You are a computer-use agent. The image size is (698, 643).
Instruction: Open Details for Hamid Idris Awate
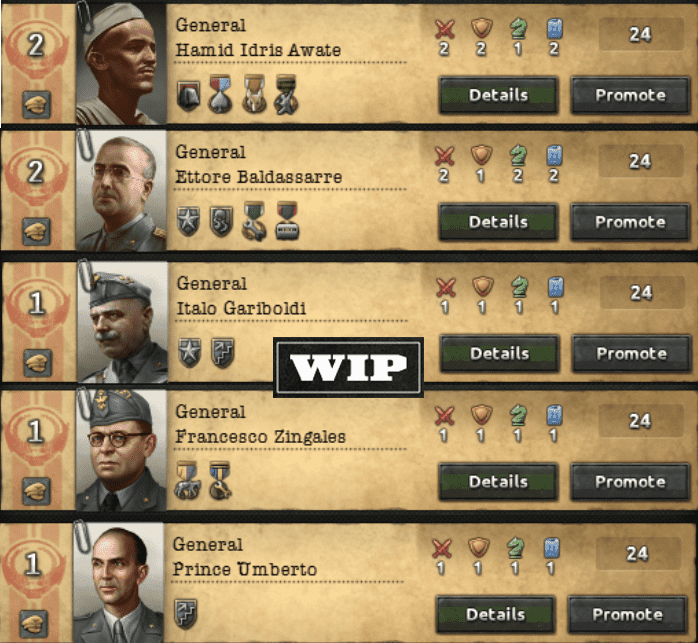(x=498, y=95)
